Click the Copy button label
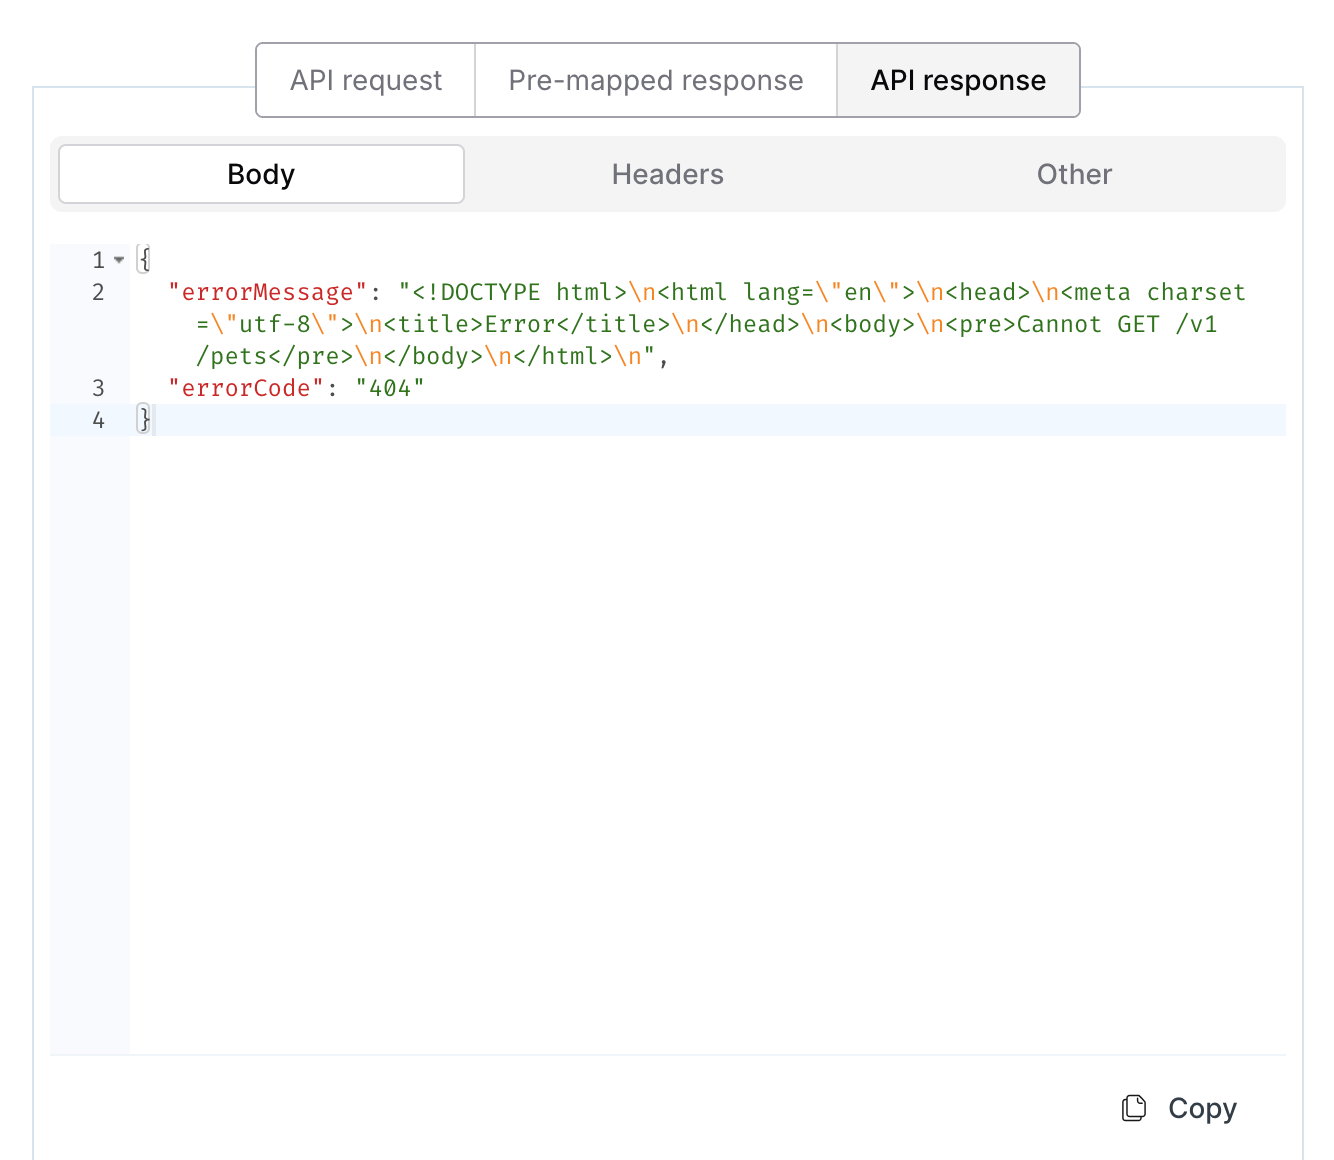The width and height of the screenshot is (1334, 1160). point(1202,1108)
